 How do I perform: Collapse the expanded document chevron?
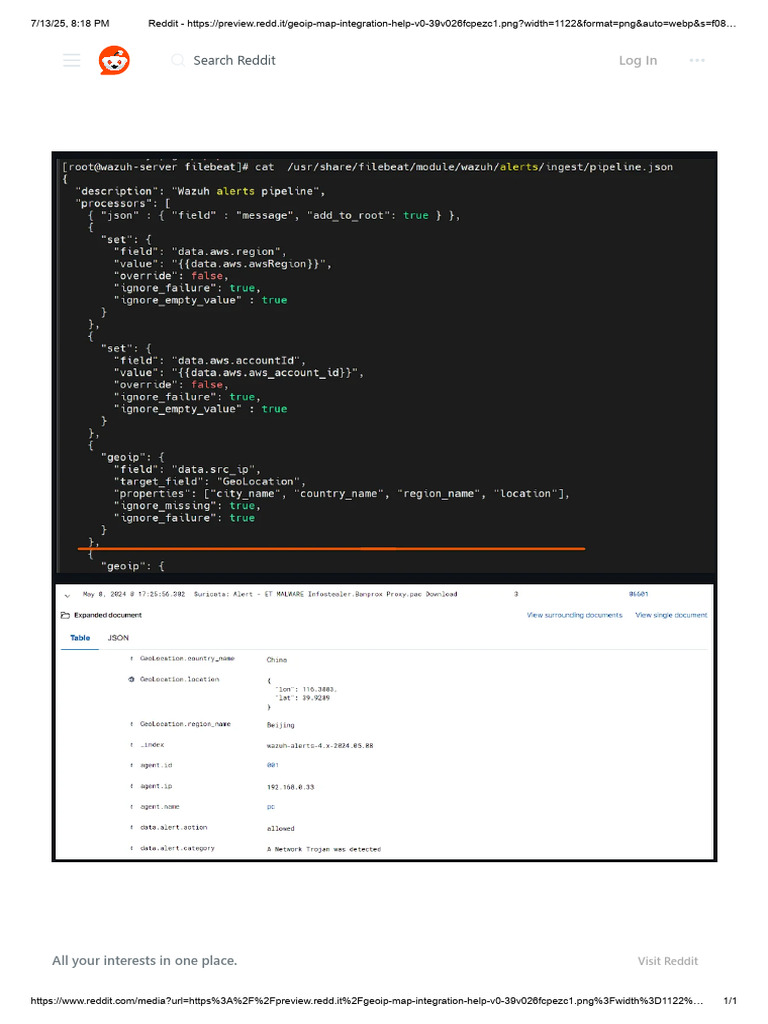pos(67,595)
